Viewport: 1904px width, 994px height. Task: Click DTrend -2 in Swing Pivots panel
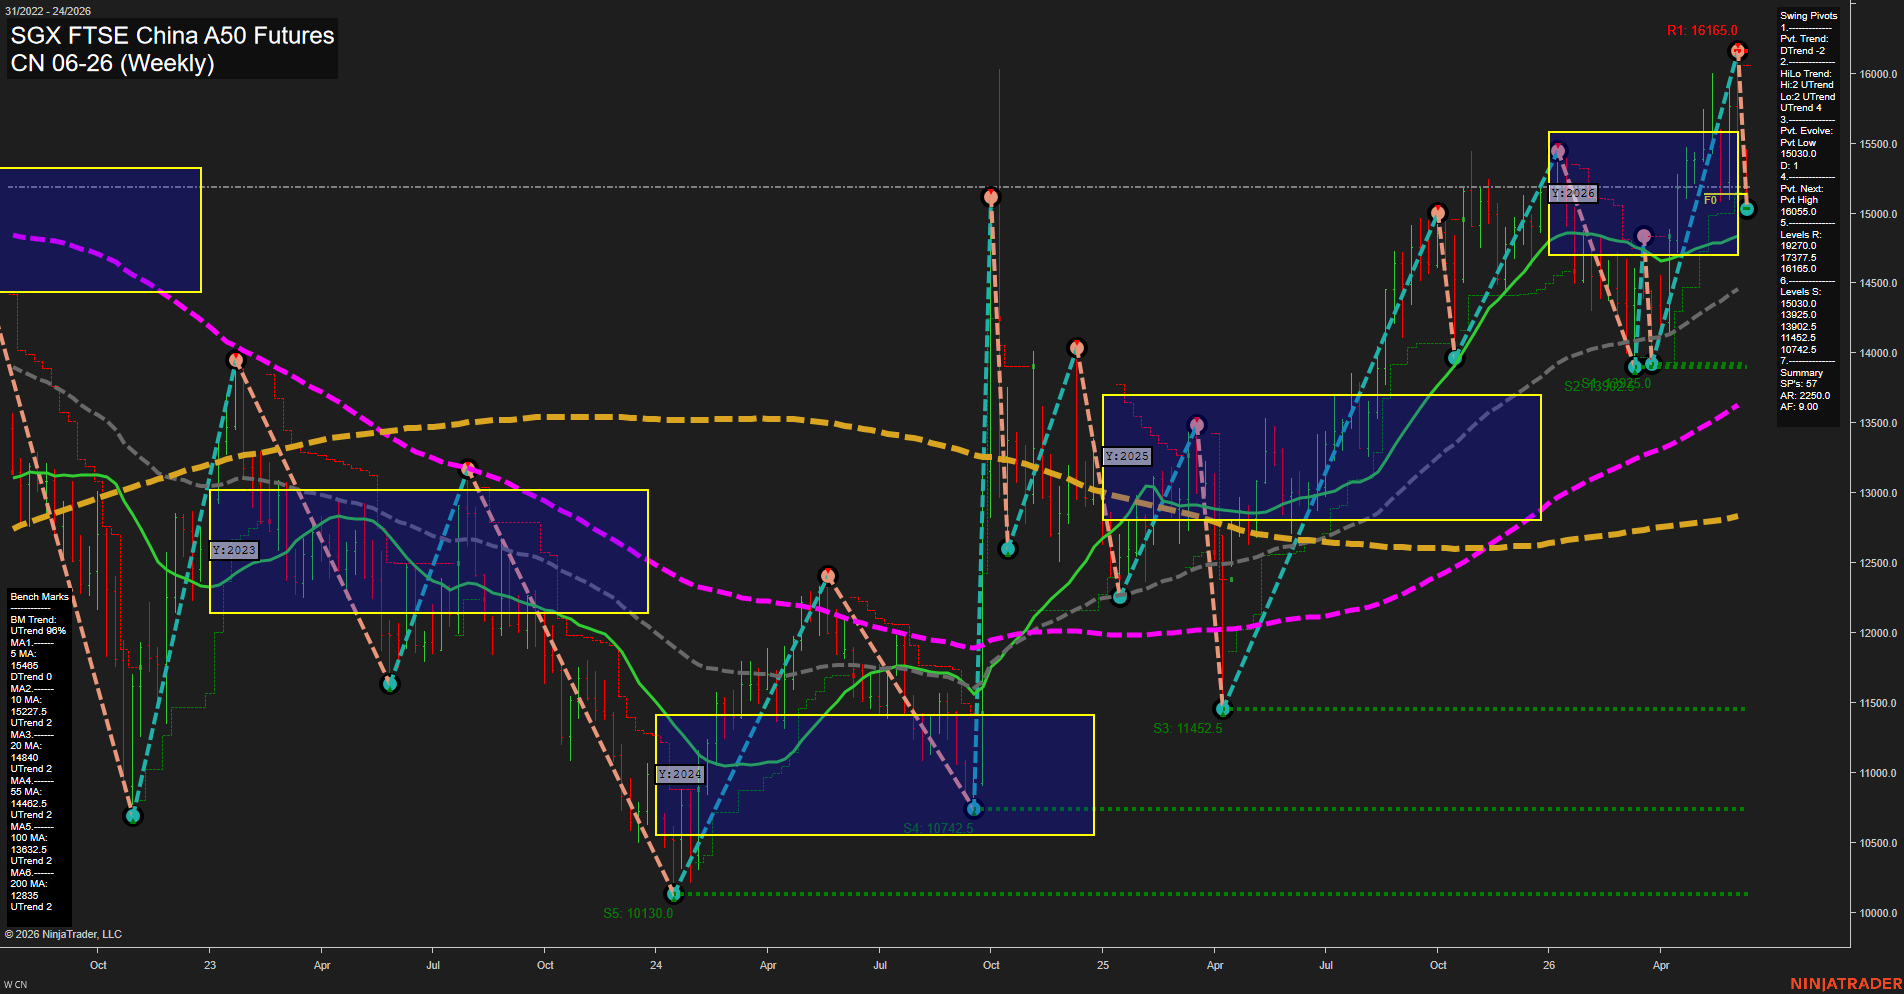coord(1803,51)
